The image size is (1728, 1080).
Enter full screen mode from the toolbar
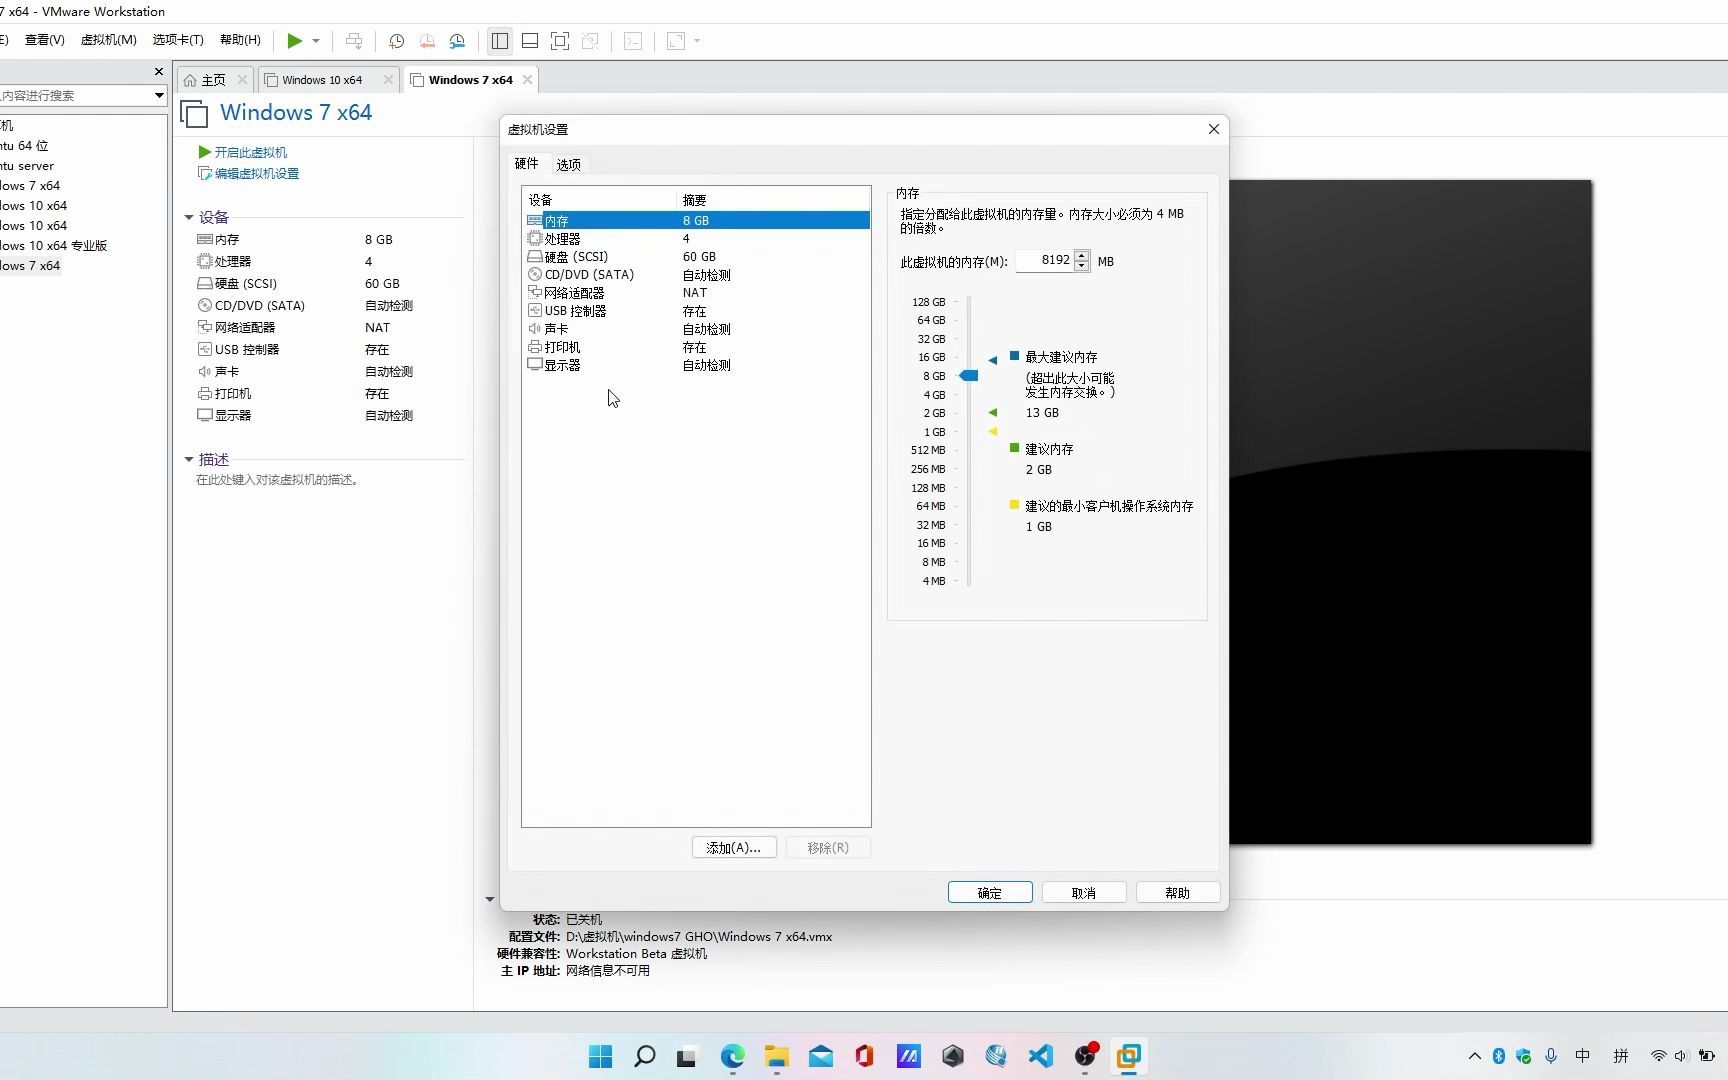561,40
